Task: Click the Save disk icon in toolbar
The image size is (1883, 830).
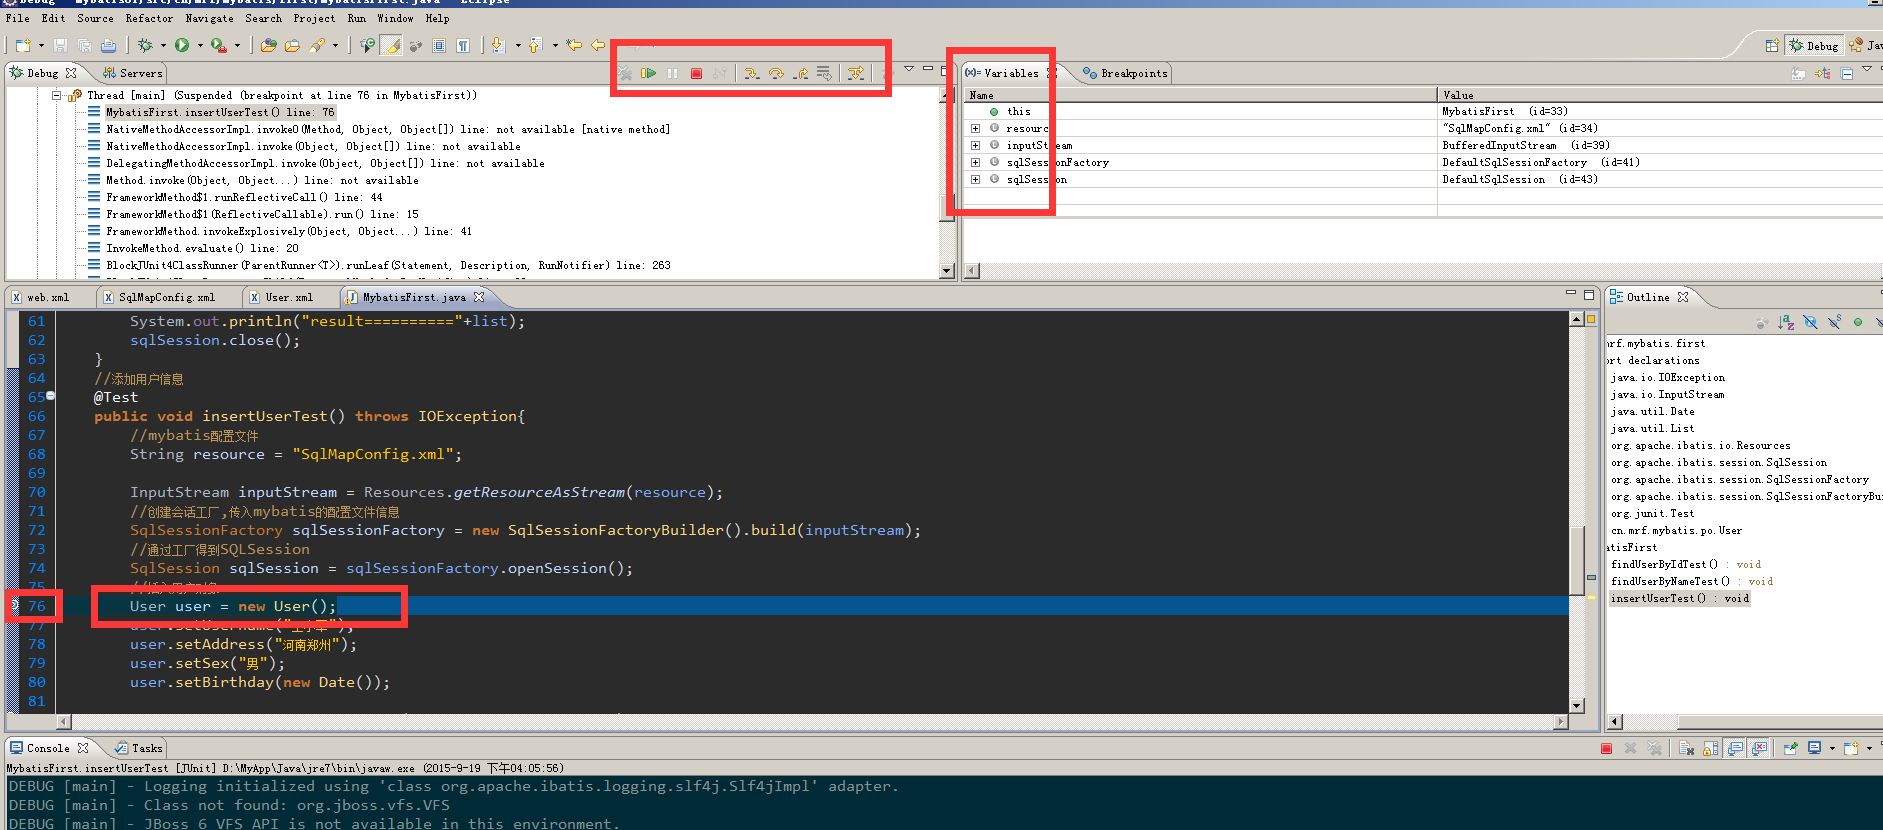Action: pyautogui.click(x=60, y=45)
